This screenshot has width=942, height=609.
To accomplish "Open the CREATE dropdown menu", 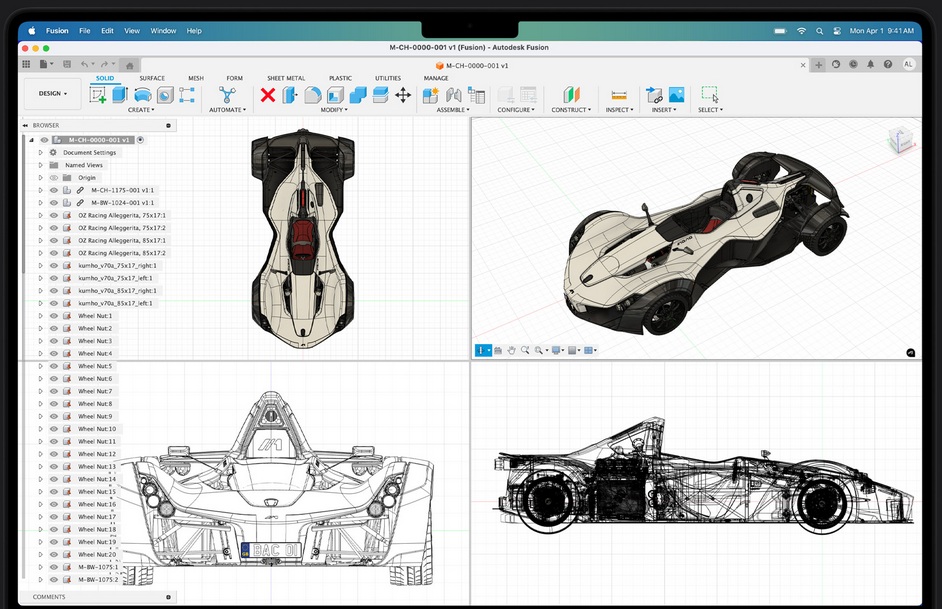I will point(141,110).
